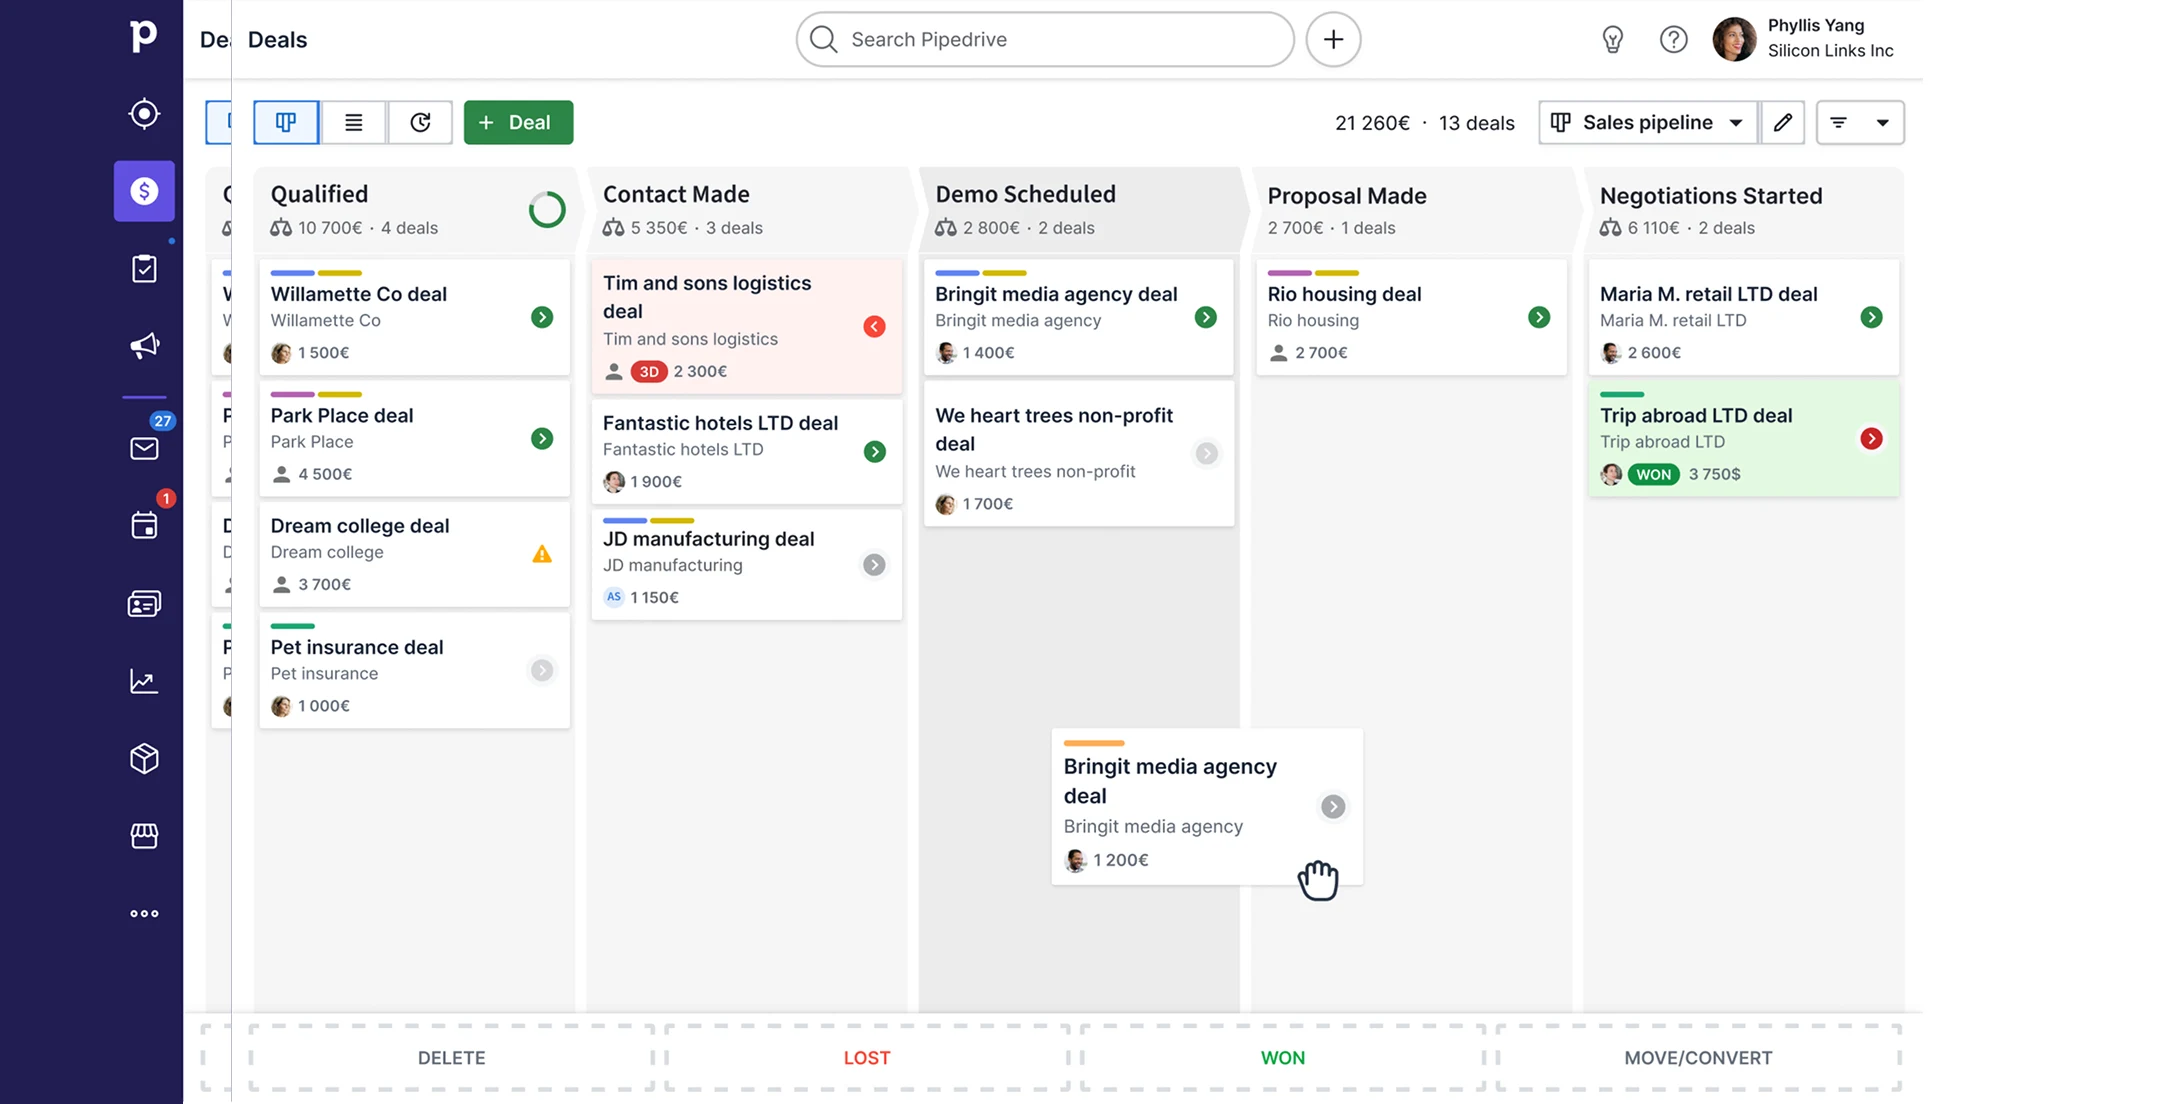This screenshot has height=1104, width=2160.
Task: Click color labels on Rio housing deal
Action: click(1313, 273)
